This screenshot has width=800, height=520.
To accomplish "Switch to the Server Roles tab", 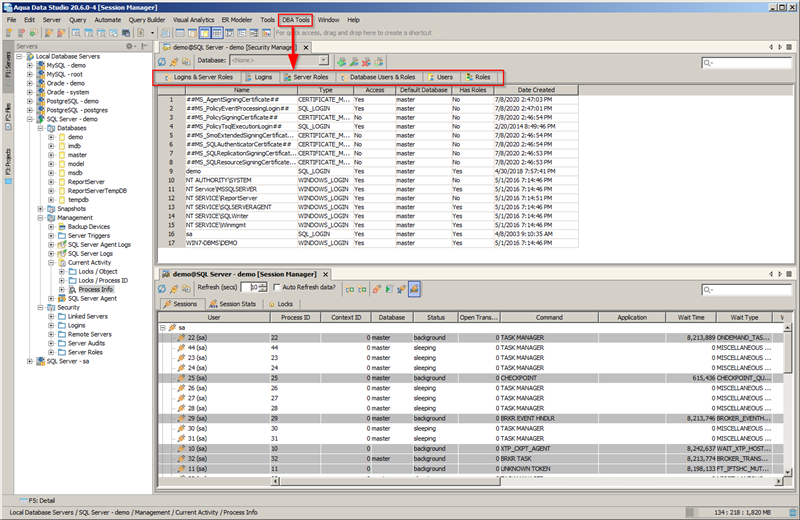I will (306, 77).
